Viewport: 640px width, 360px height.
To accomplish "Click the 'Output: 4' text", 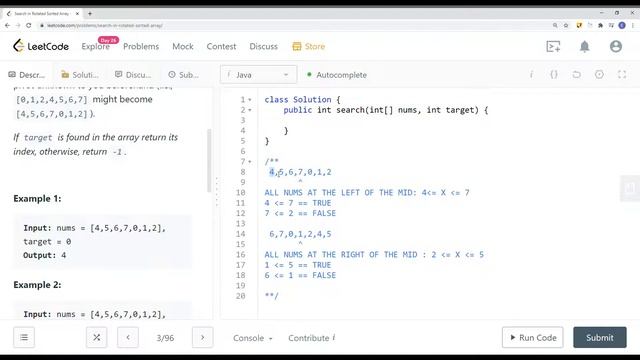I will 44,255.
